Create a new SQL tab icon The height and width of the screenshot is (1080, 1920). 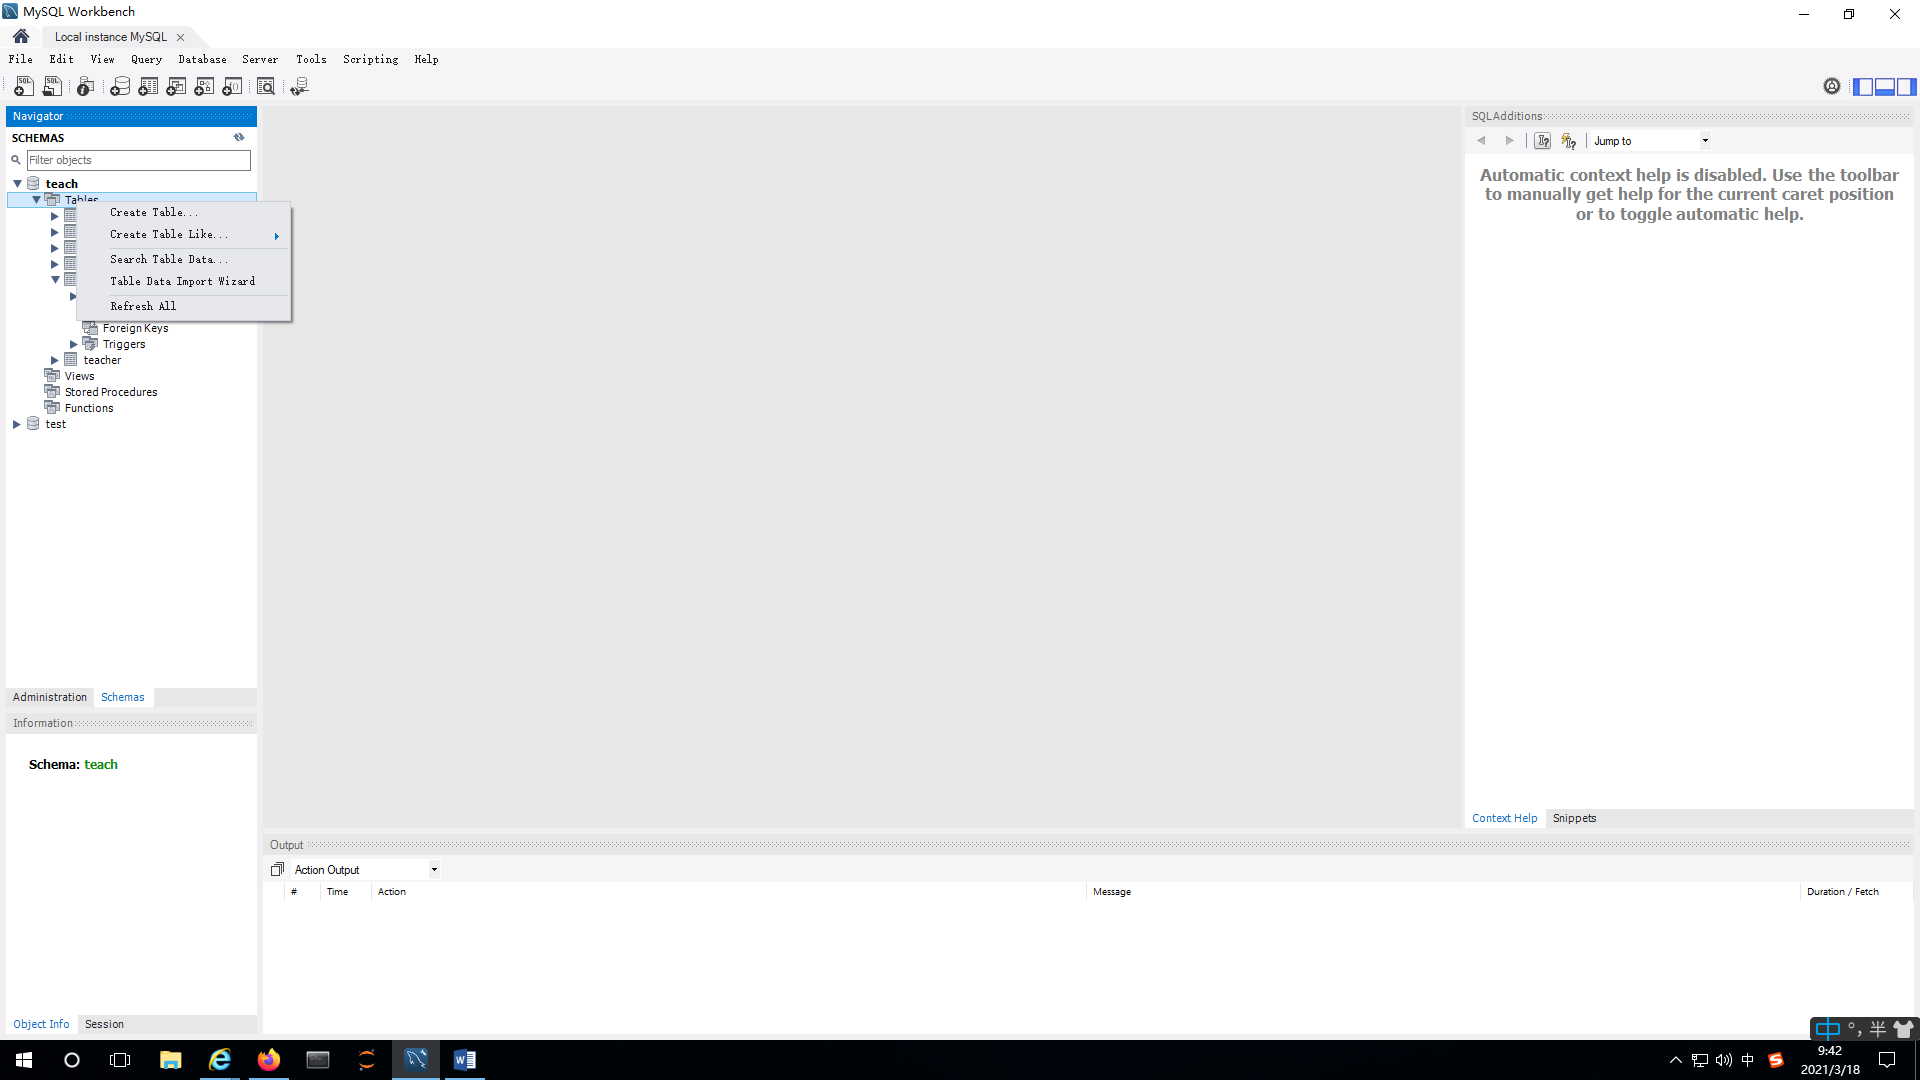(24, 87)
